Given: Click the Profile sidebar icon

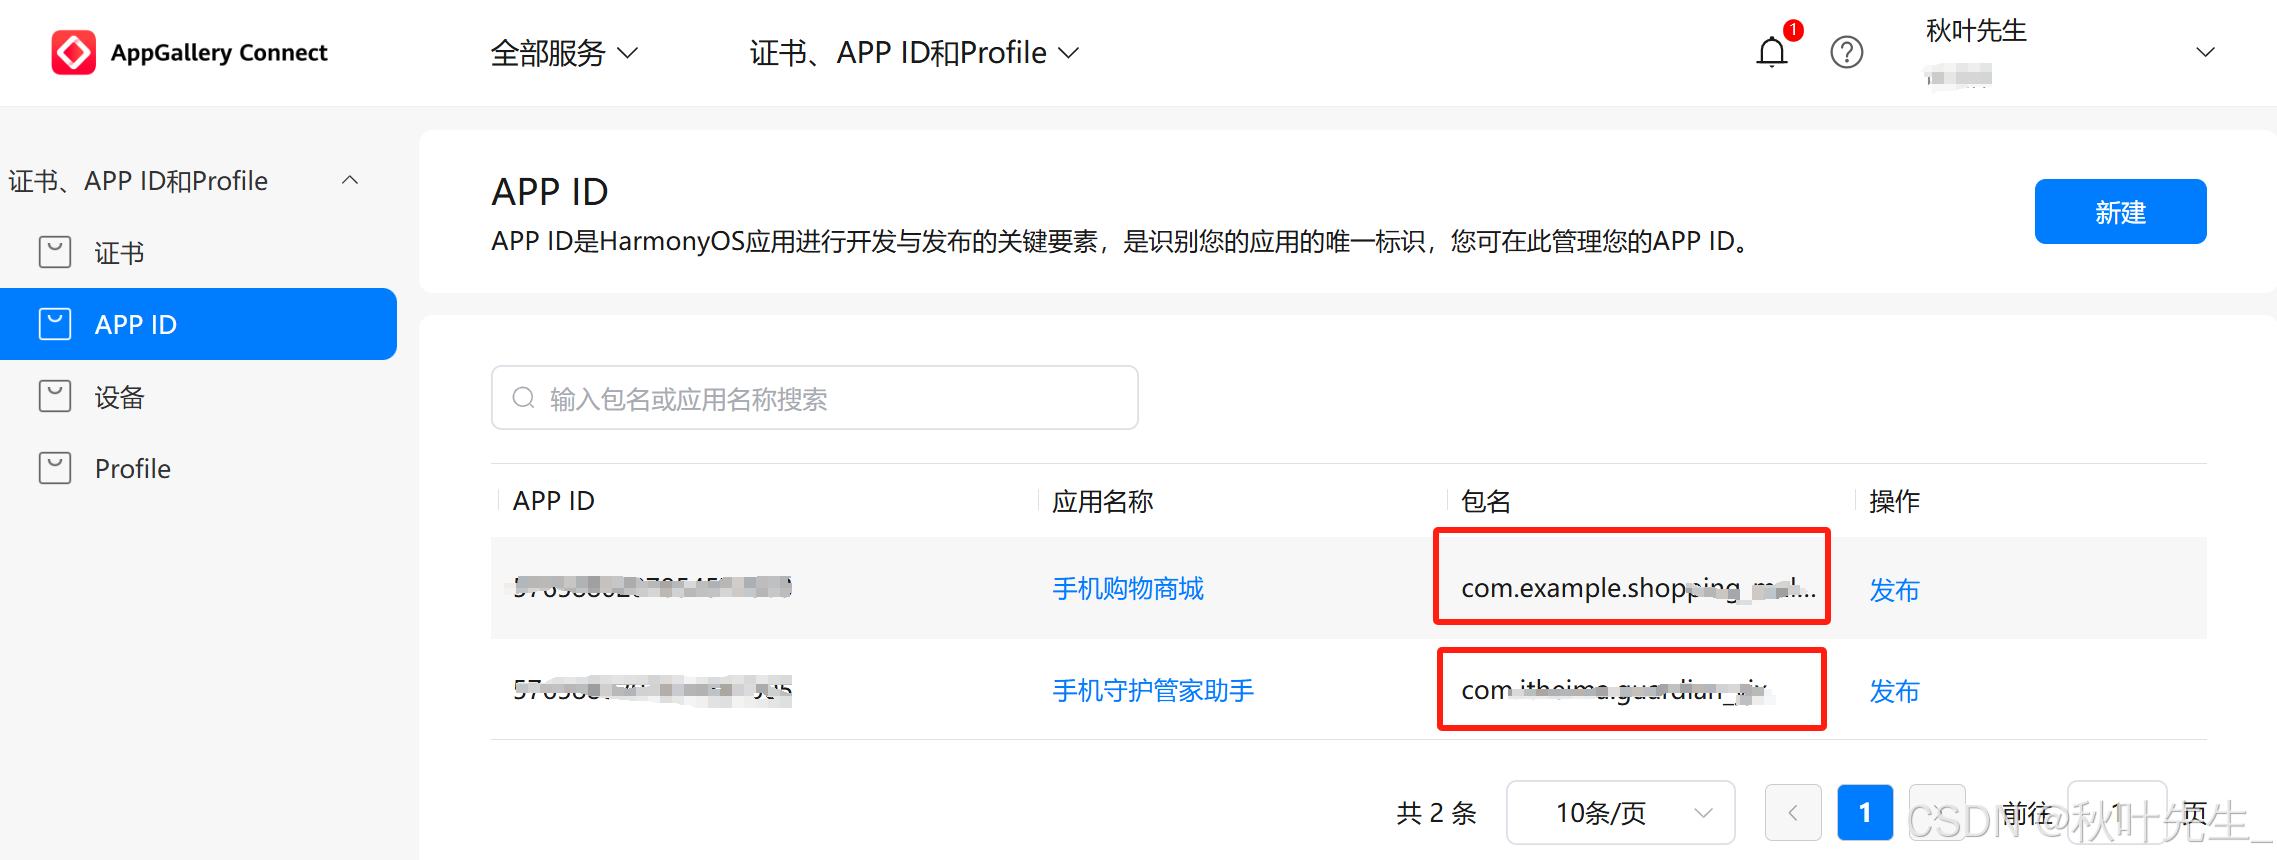Looking at the screenshot, I should [x=55, y=468].
